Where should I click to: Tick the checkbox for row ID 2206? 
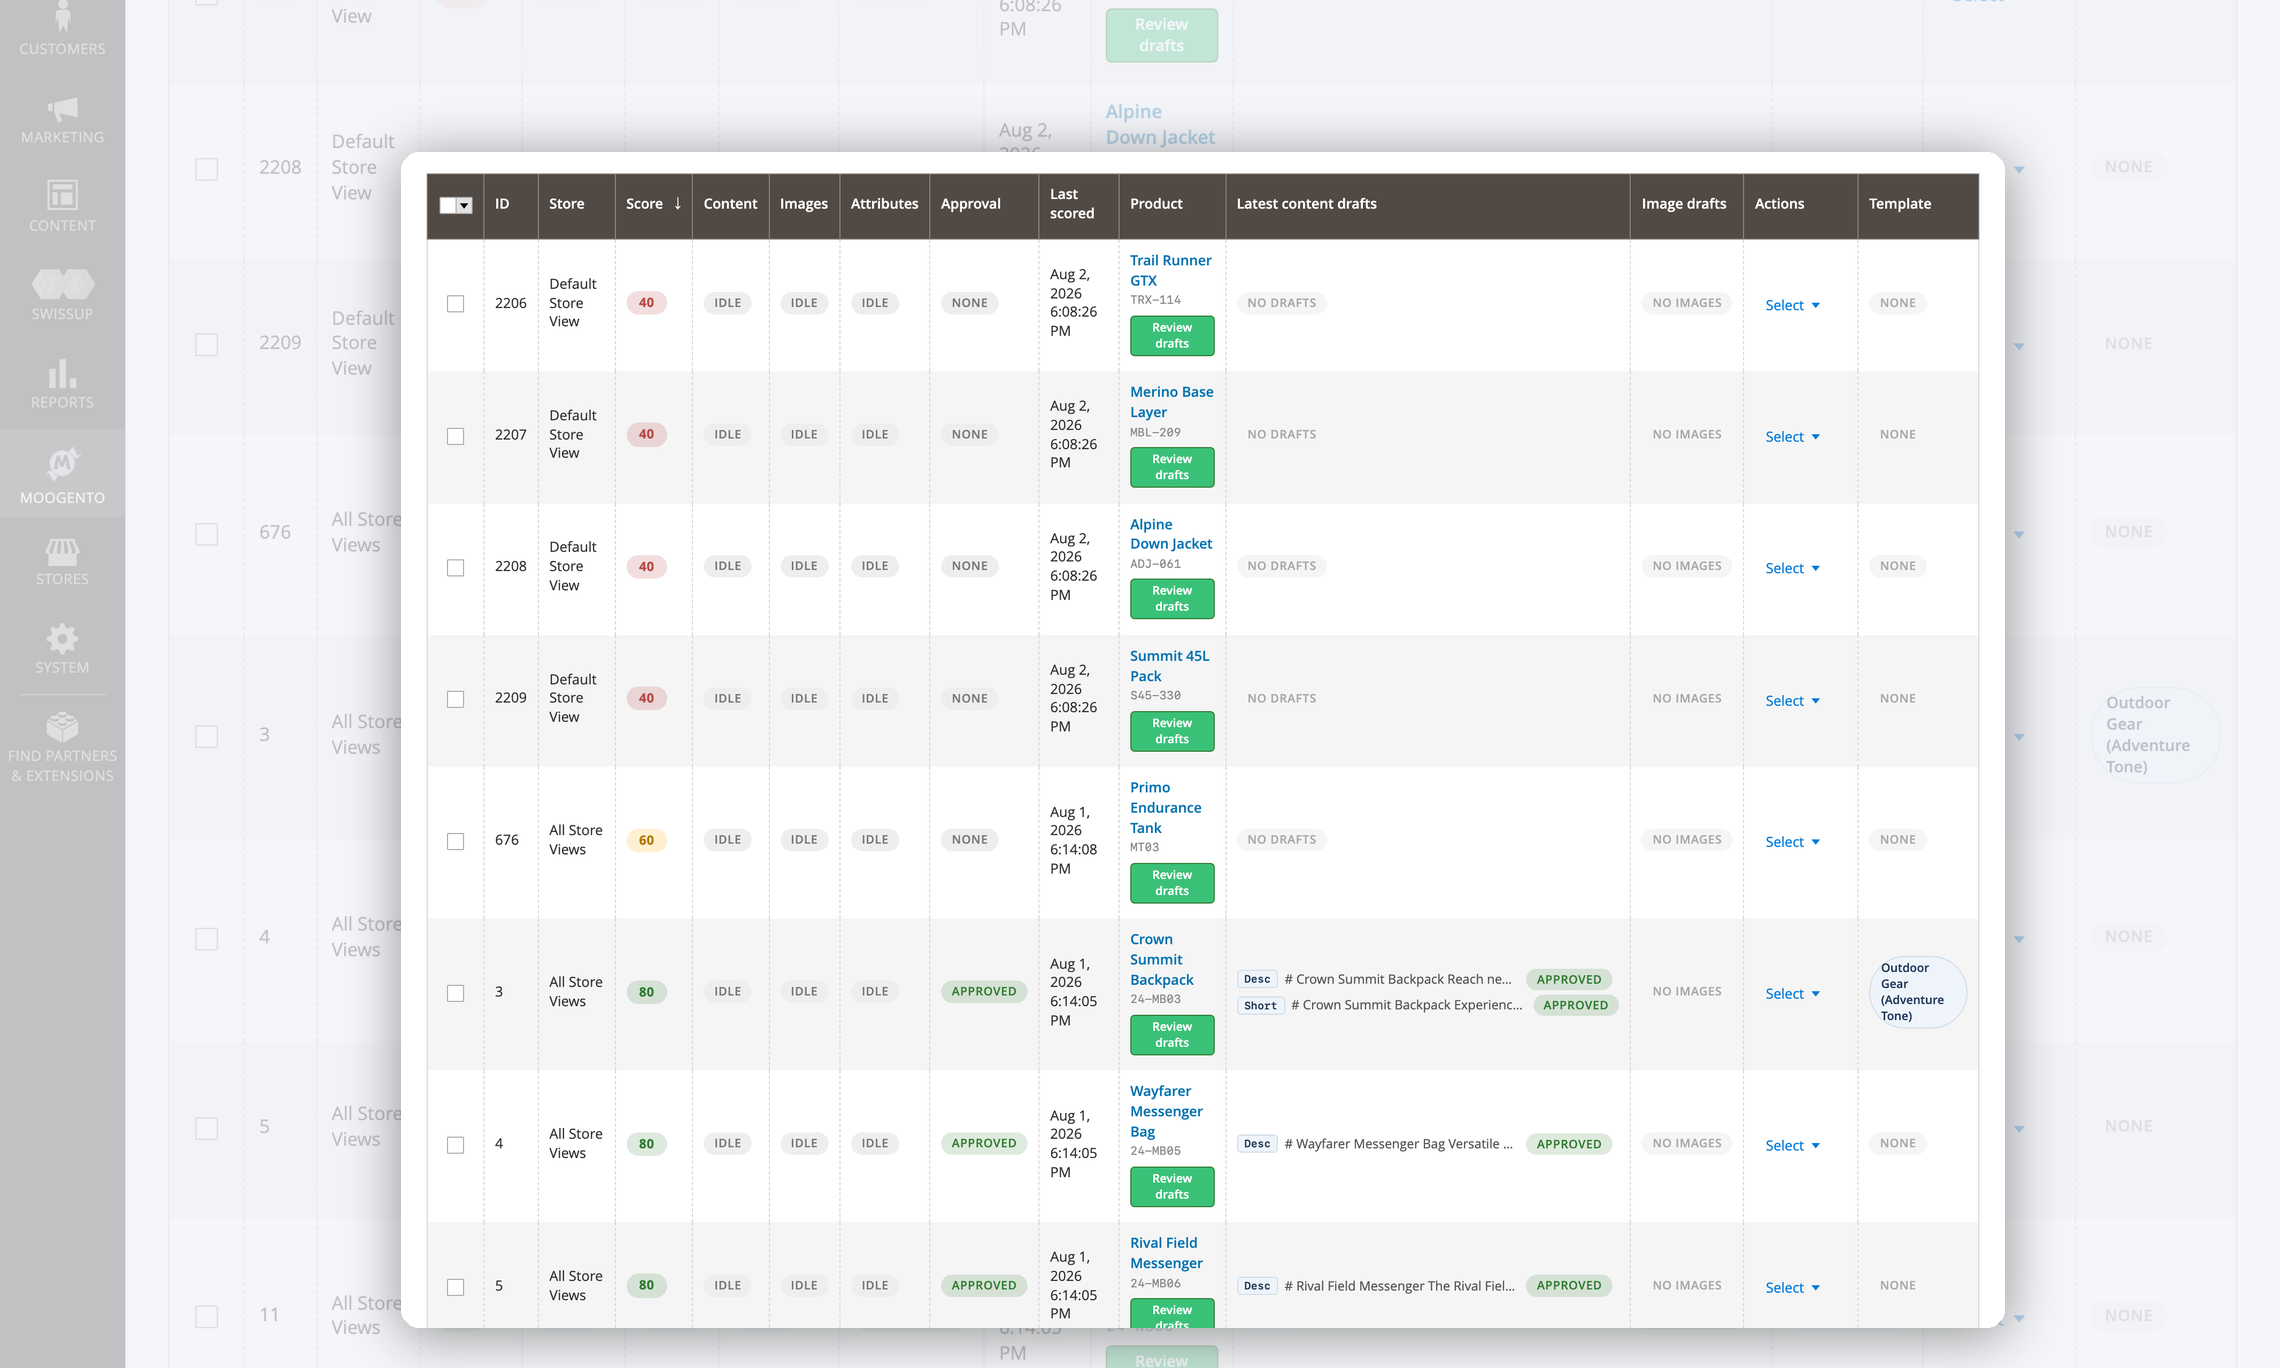(x=455, y=304)
